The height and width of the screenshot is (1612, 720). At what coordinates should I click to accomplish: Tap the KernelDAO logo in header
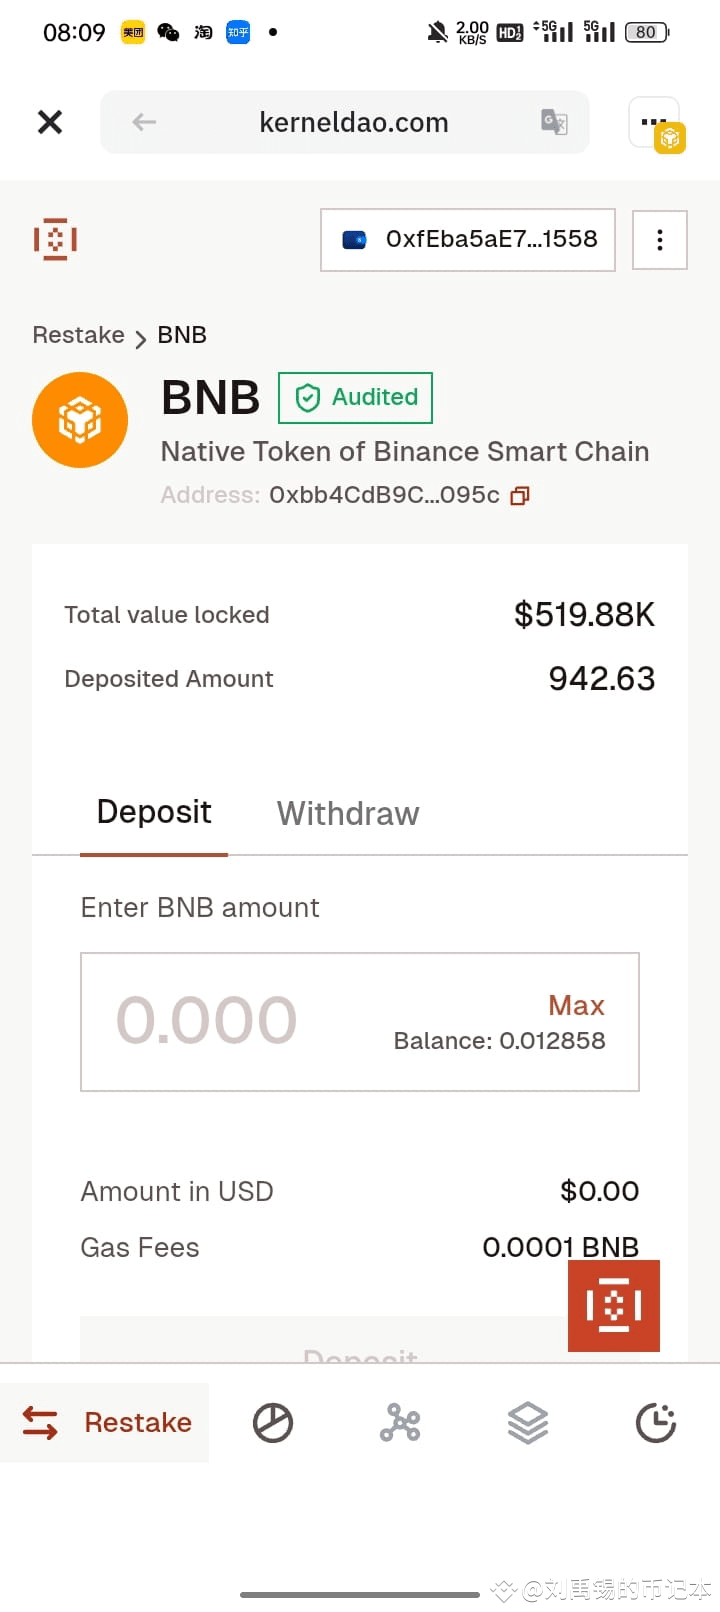55,240
